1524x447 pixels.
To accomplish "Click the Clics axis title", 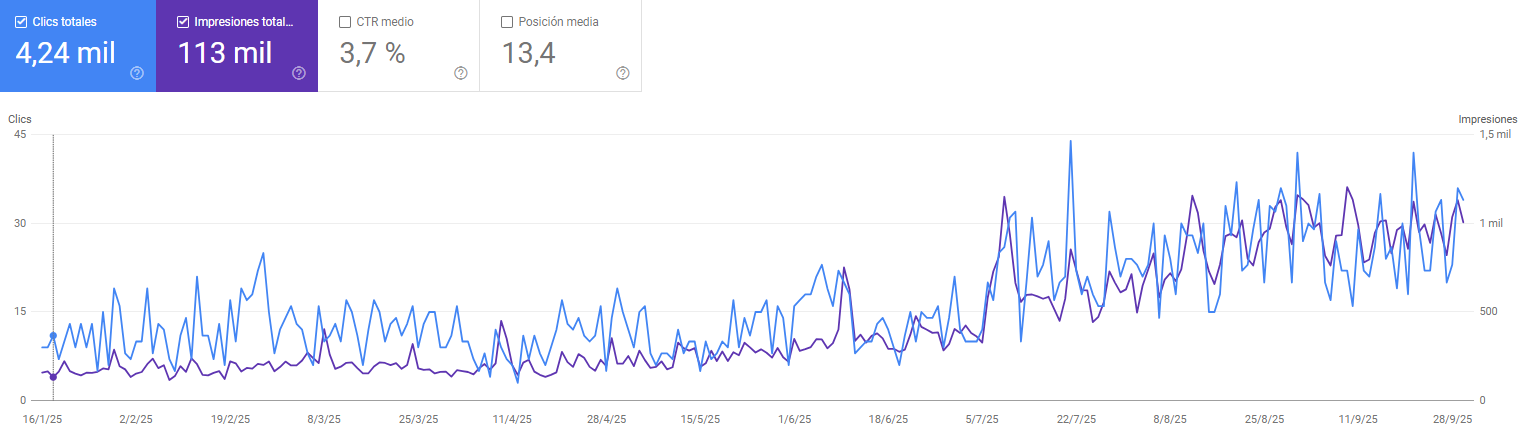I will 20,119.
